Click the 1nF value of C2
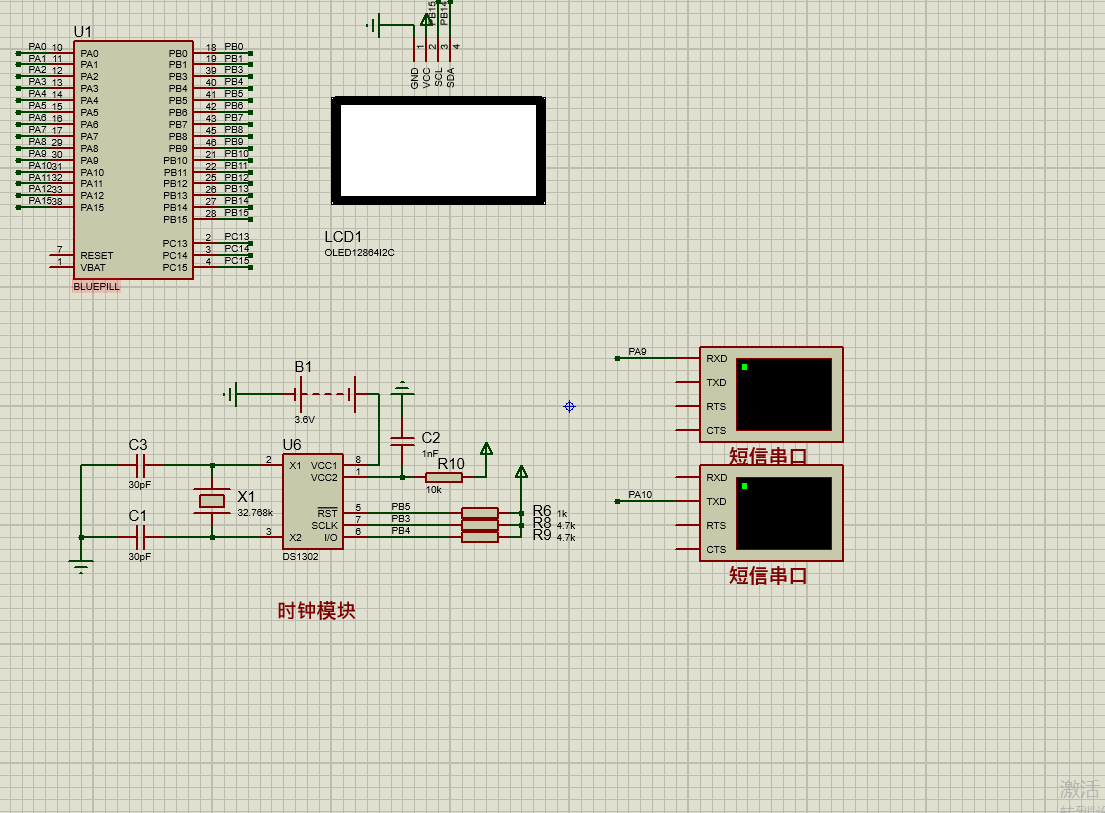Viewport: 1105px width, 813px height. click(x=430, y=454)
